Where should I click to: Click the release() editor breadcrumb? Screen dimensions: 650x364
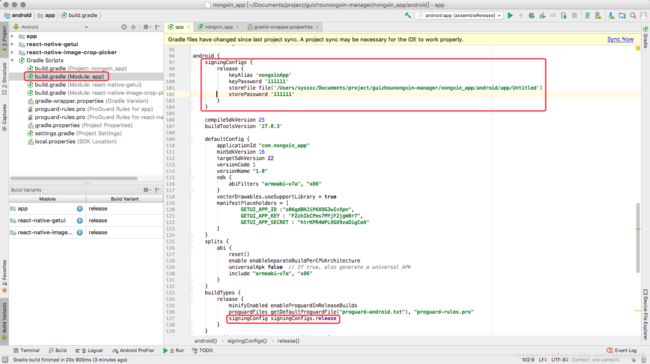288,341
